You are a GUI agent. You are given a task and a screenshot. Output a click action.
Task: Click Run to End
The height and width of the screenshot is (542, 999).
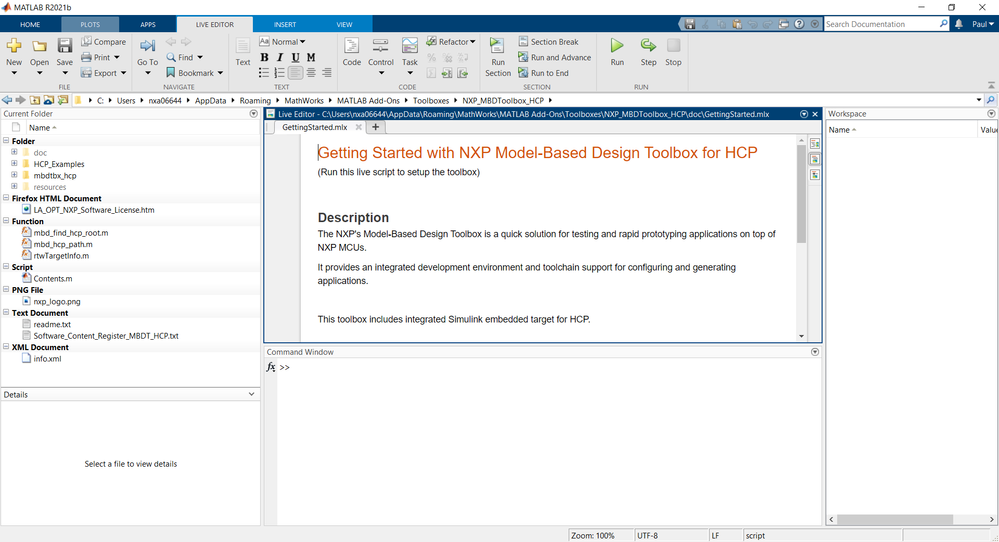click(543, 73)
